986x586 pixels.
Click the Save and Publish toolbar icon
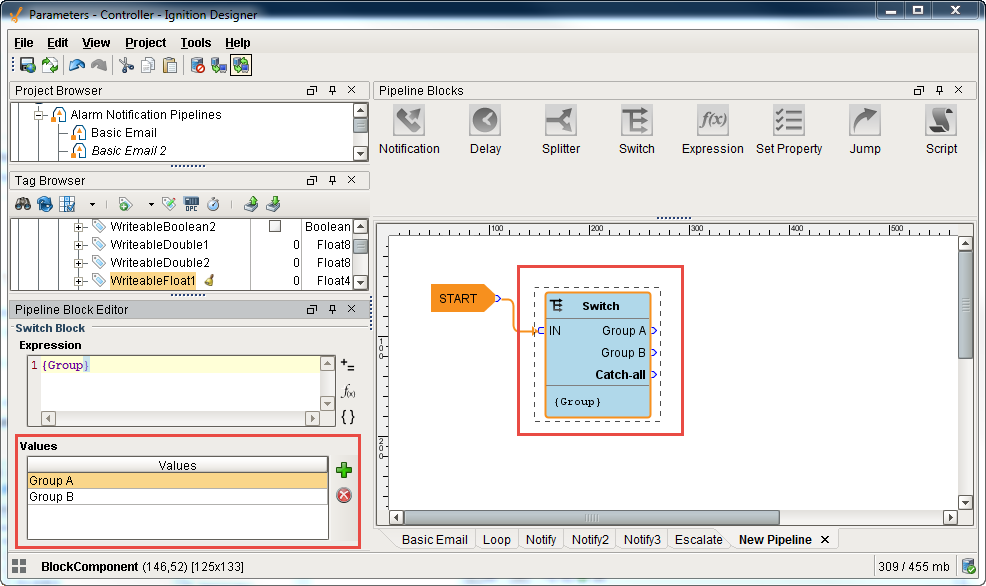[27, 65]
